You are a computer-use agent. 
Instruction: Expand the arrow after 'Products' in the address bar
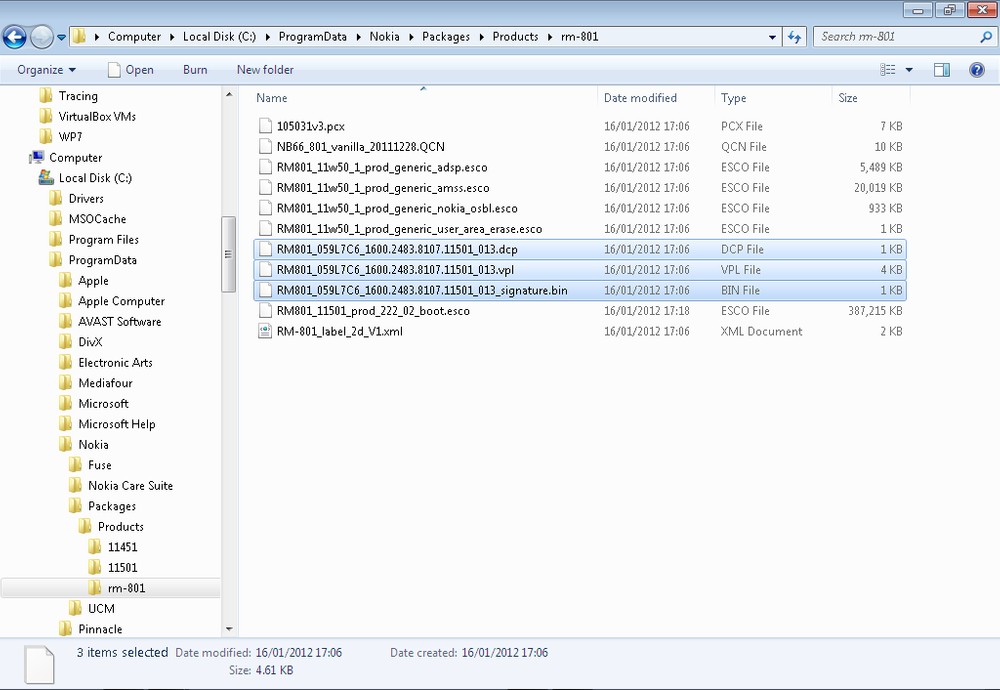tap(550, 37)
